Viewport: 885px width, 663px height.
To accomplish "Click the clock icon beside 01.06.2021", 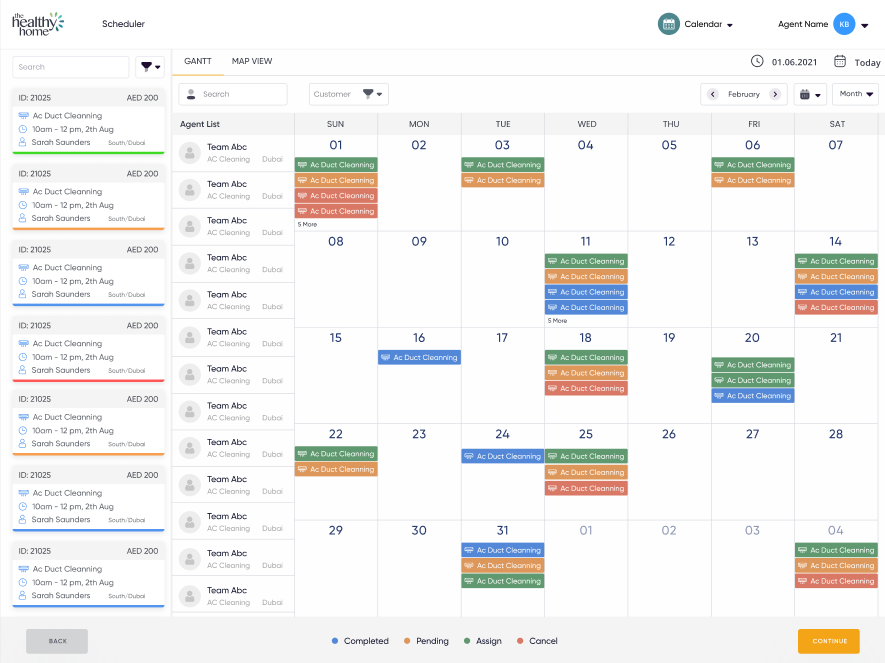I will tap(757, 62).
